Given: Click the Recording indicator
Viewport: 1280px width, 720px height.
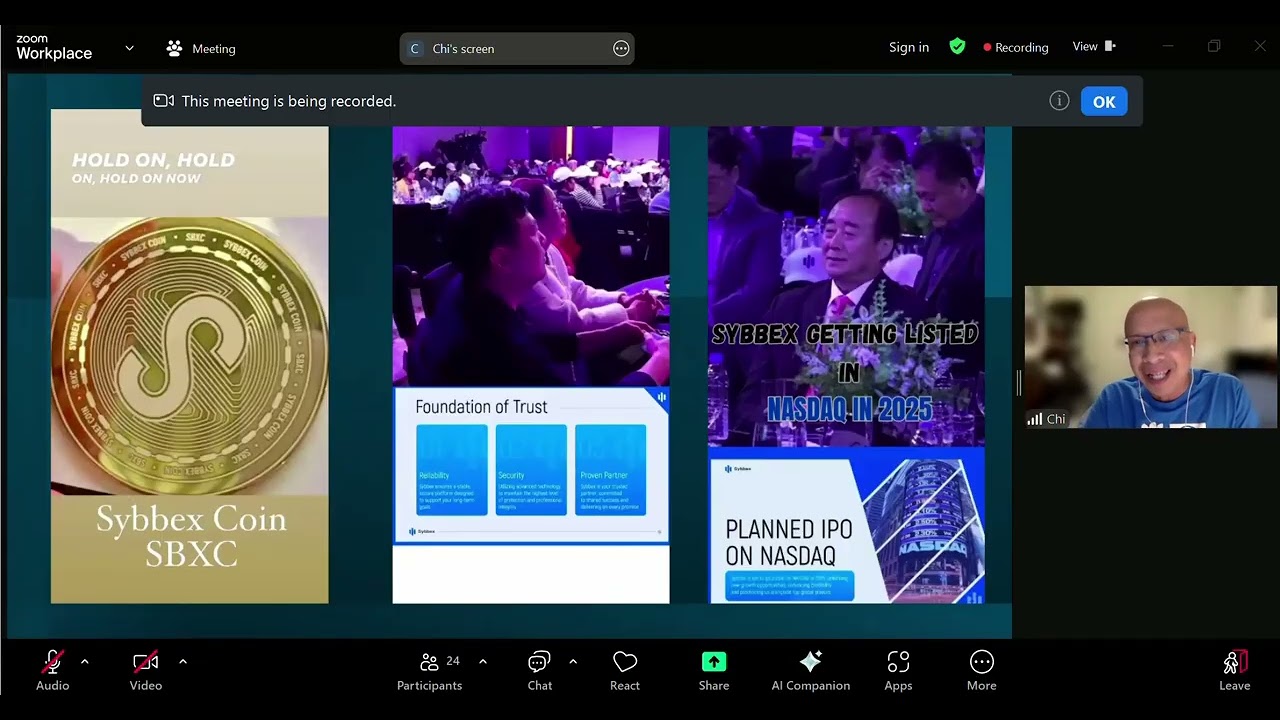Looking at the screenshot, I should pyautogui.click(x=1016, y=47).
